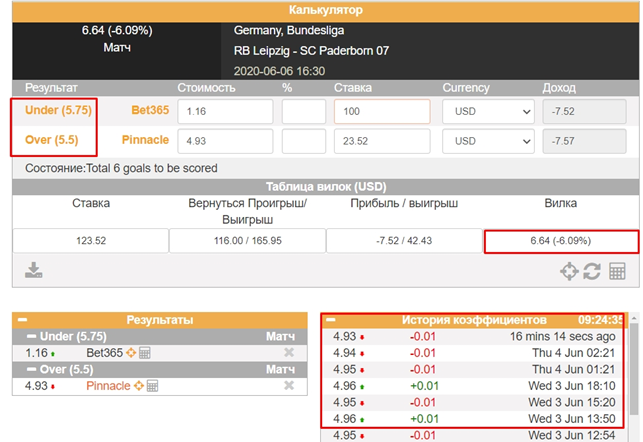The width and height of the screenshot is (643, 442).
Task: Click the Bet365 stake field showing 100
Action: 381,110
